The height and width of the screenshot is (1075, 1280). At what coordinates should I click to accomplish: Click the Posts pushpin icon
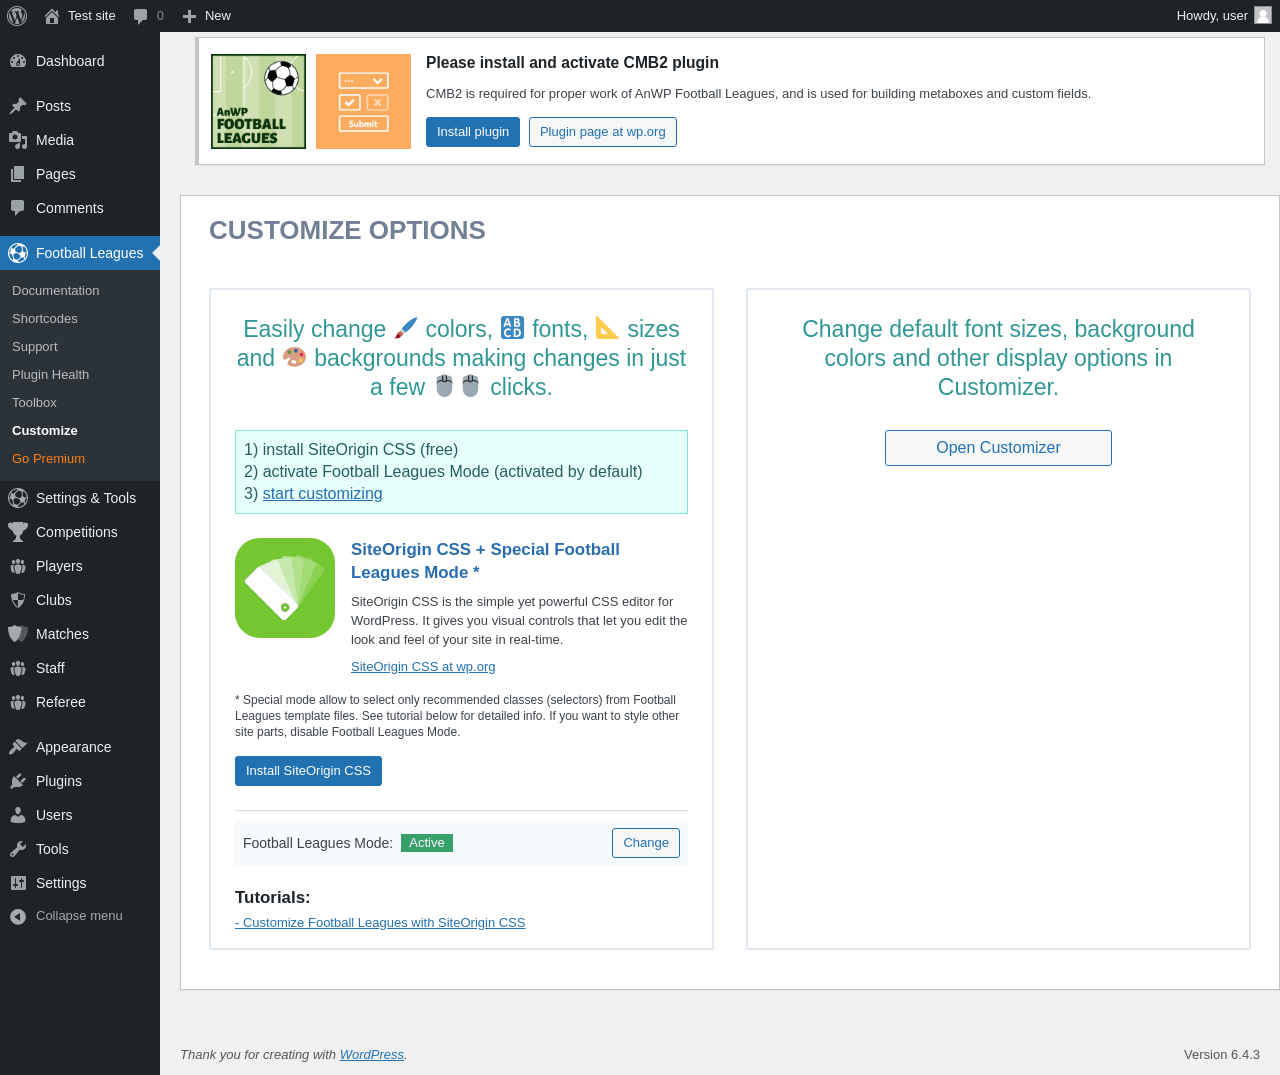18,106
